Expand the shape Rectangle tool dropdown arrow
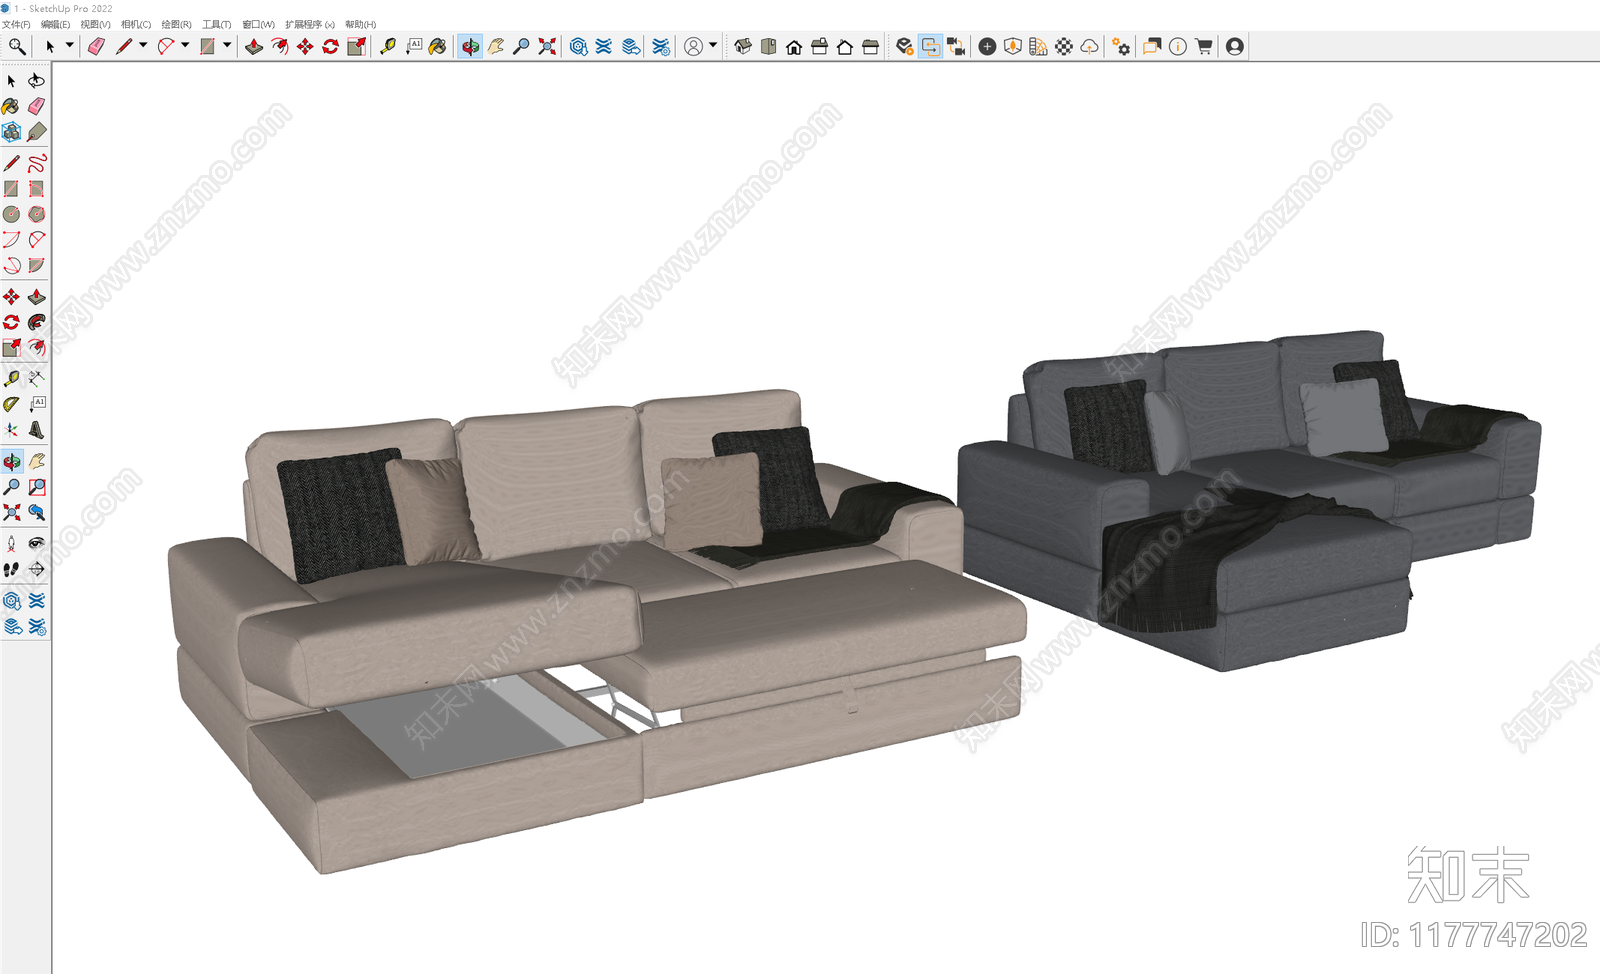This screenshot has height=974, width=1600. point(227,45)
